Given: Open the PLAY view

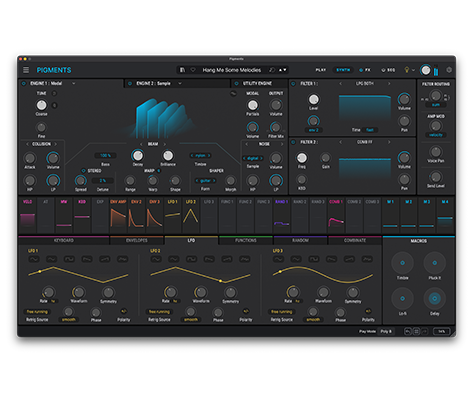Looking at the screenshot, I should 321,70.
